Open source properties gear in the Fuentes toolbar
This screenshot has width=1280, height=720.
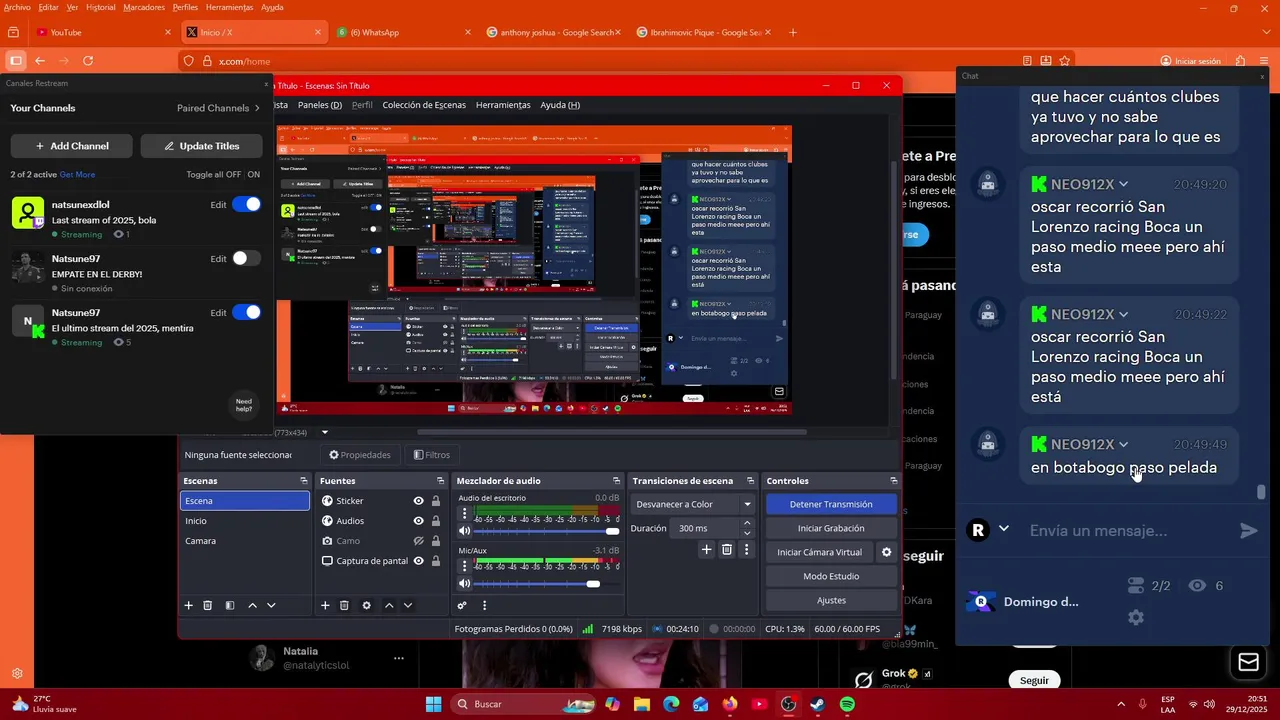(x=366, y=605)
